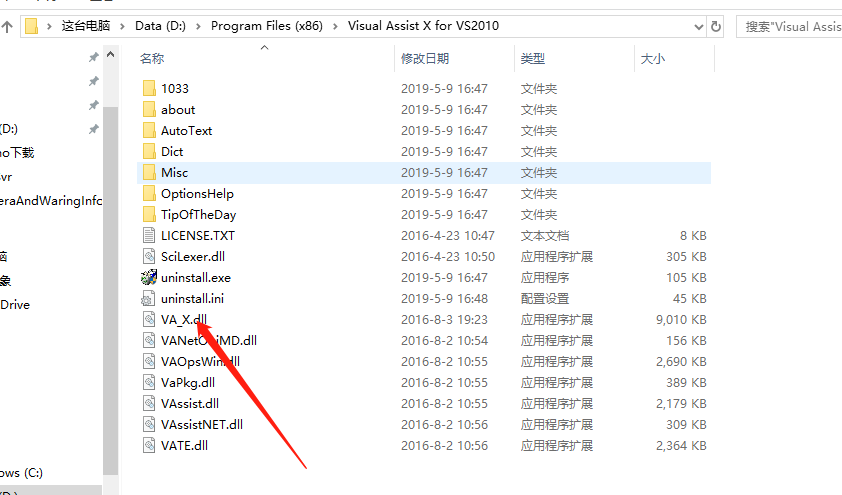The width and height of the screenshot is (842, 495).
Task: Click the AutoText folder icon
Action: pyautogui.click(x=149, y=130)
